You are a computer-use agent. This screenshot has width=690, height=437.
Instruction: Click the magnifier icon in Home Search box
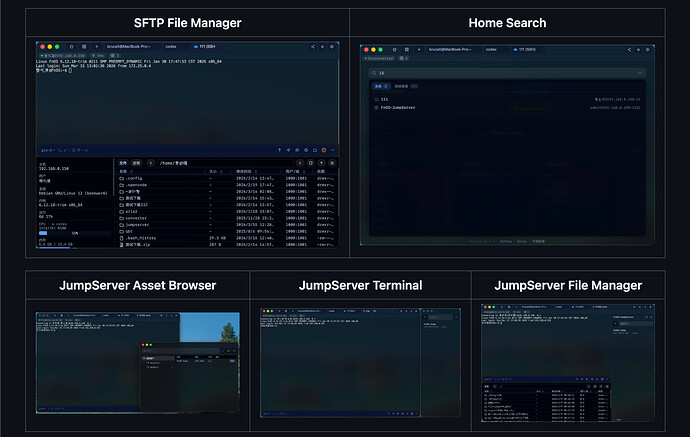click(374, 73)
